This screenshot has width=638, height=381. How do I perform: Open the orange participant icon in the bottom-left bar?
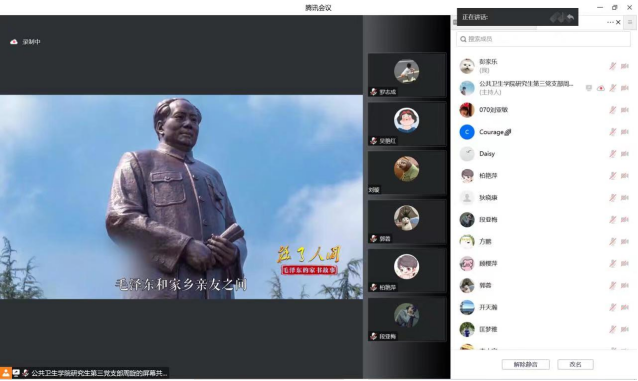6,373
